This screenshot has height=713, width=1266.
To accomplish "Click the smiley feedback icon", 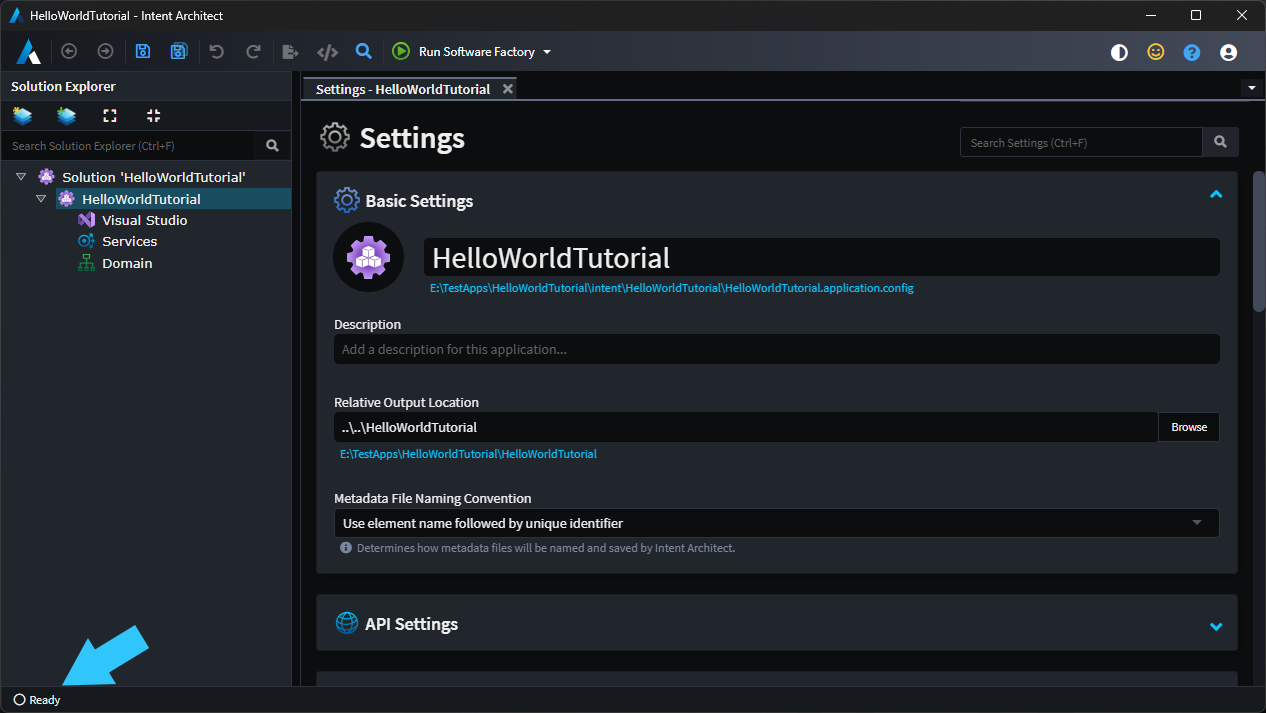I will (1156, 52).
